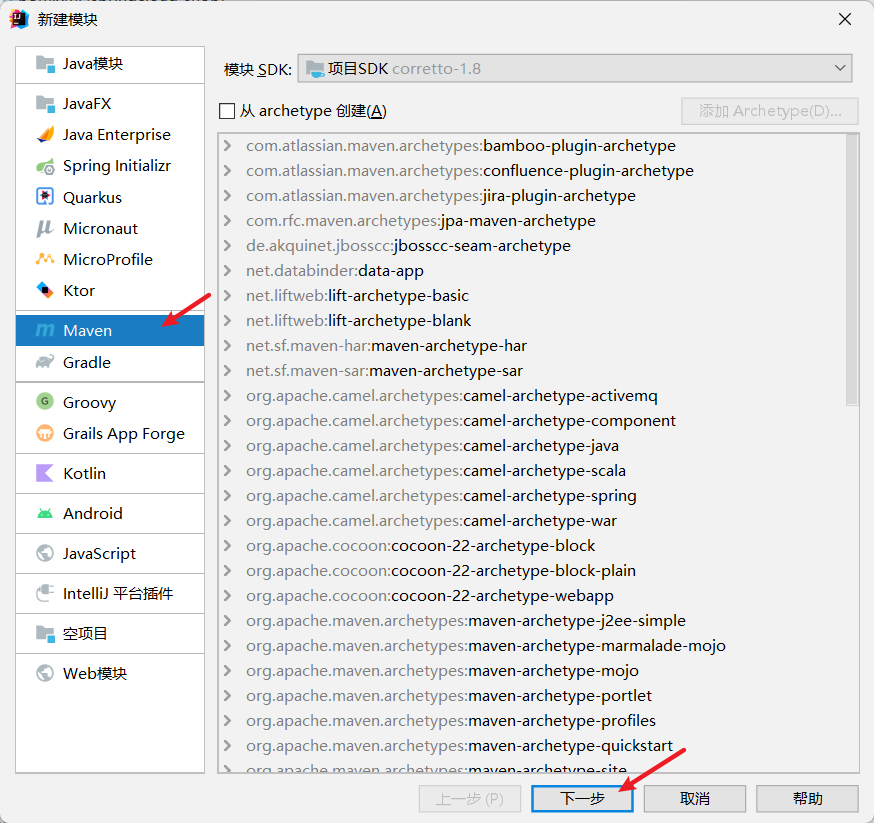Viewport: 874px width, 823px height.
Task: Enable 从 archetype 创建 checkbox
Action: (x=227, y=111)
